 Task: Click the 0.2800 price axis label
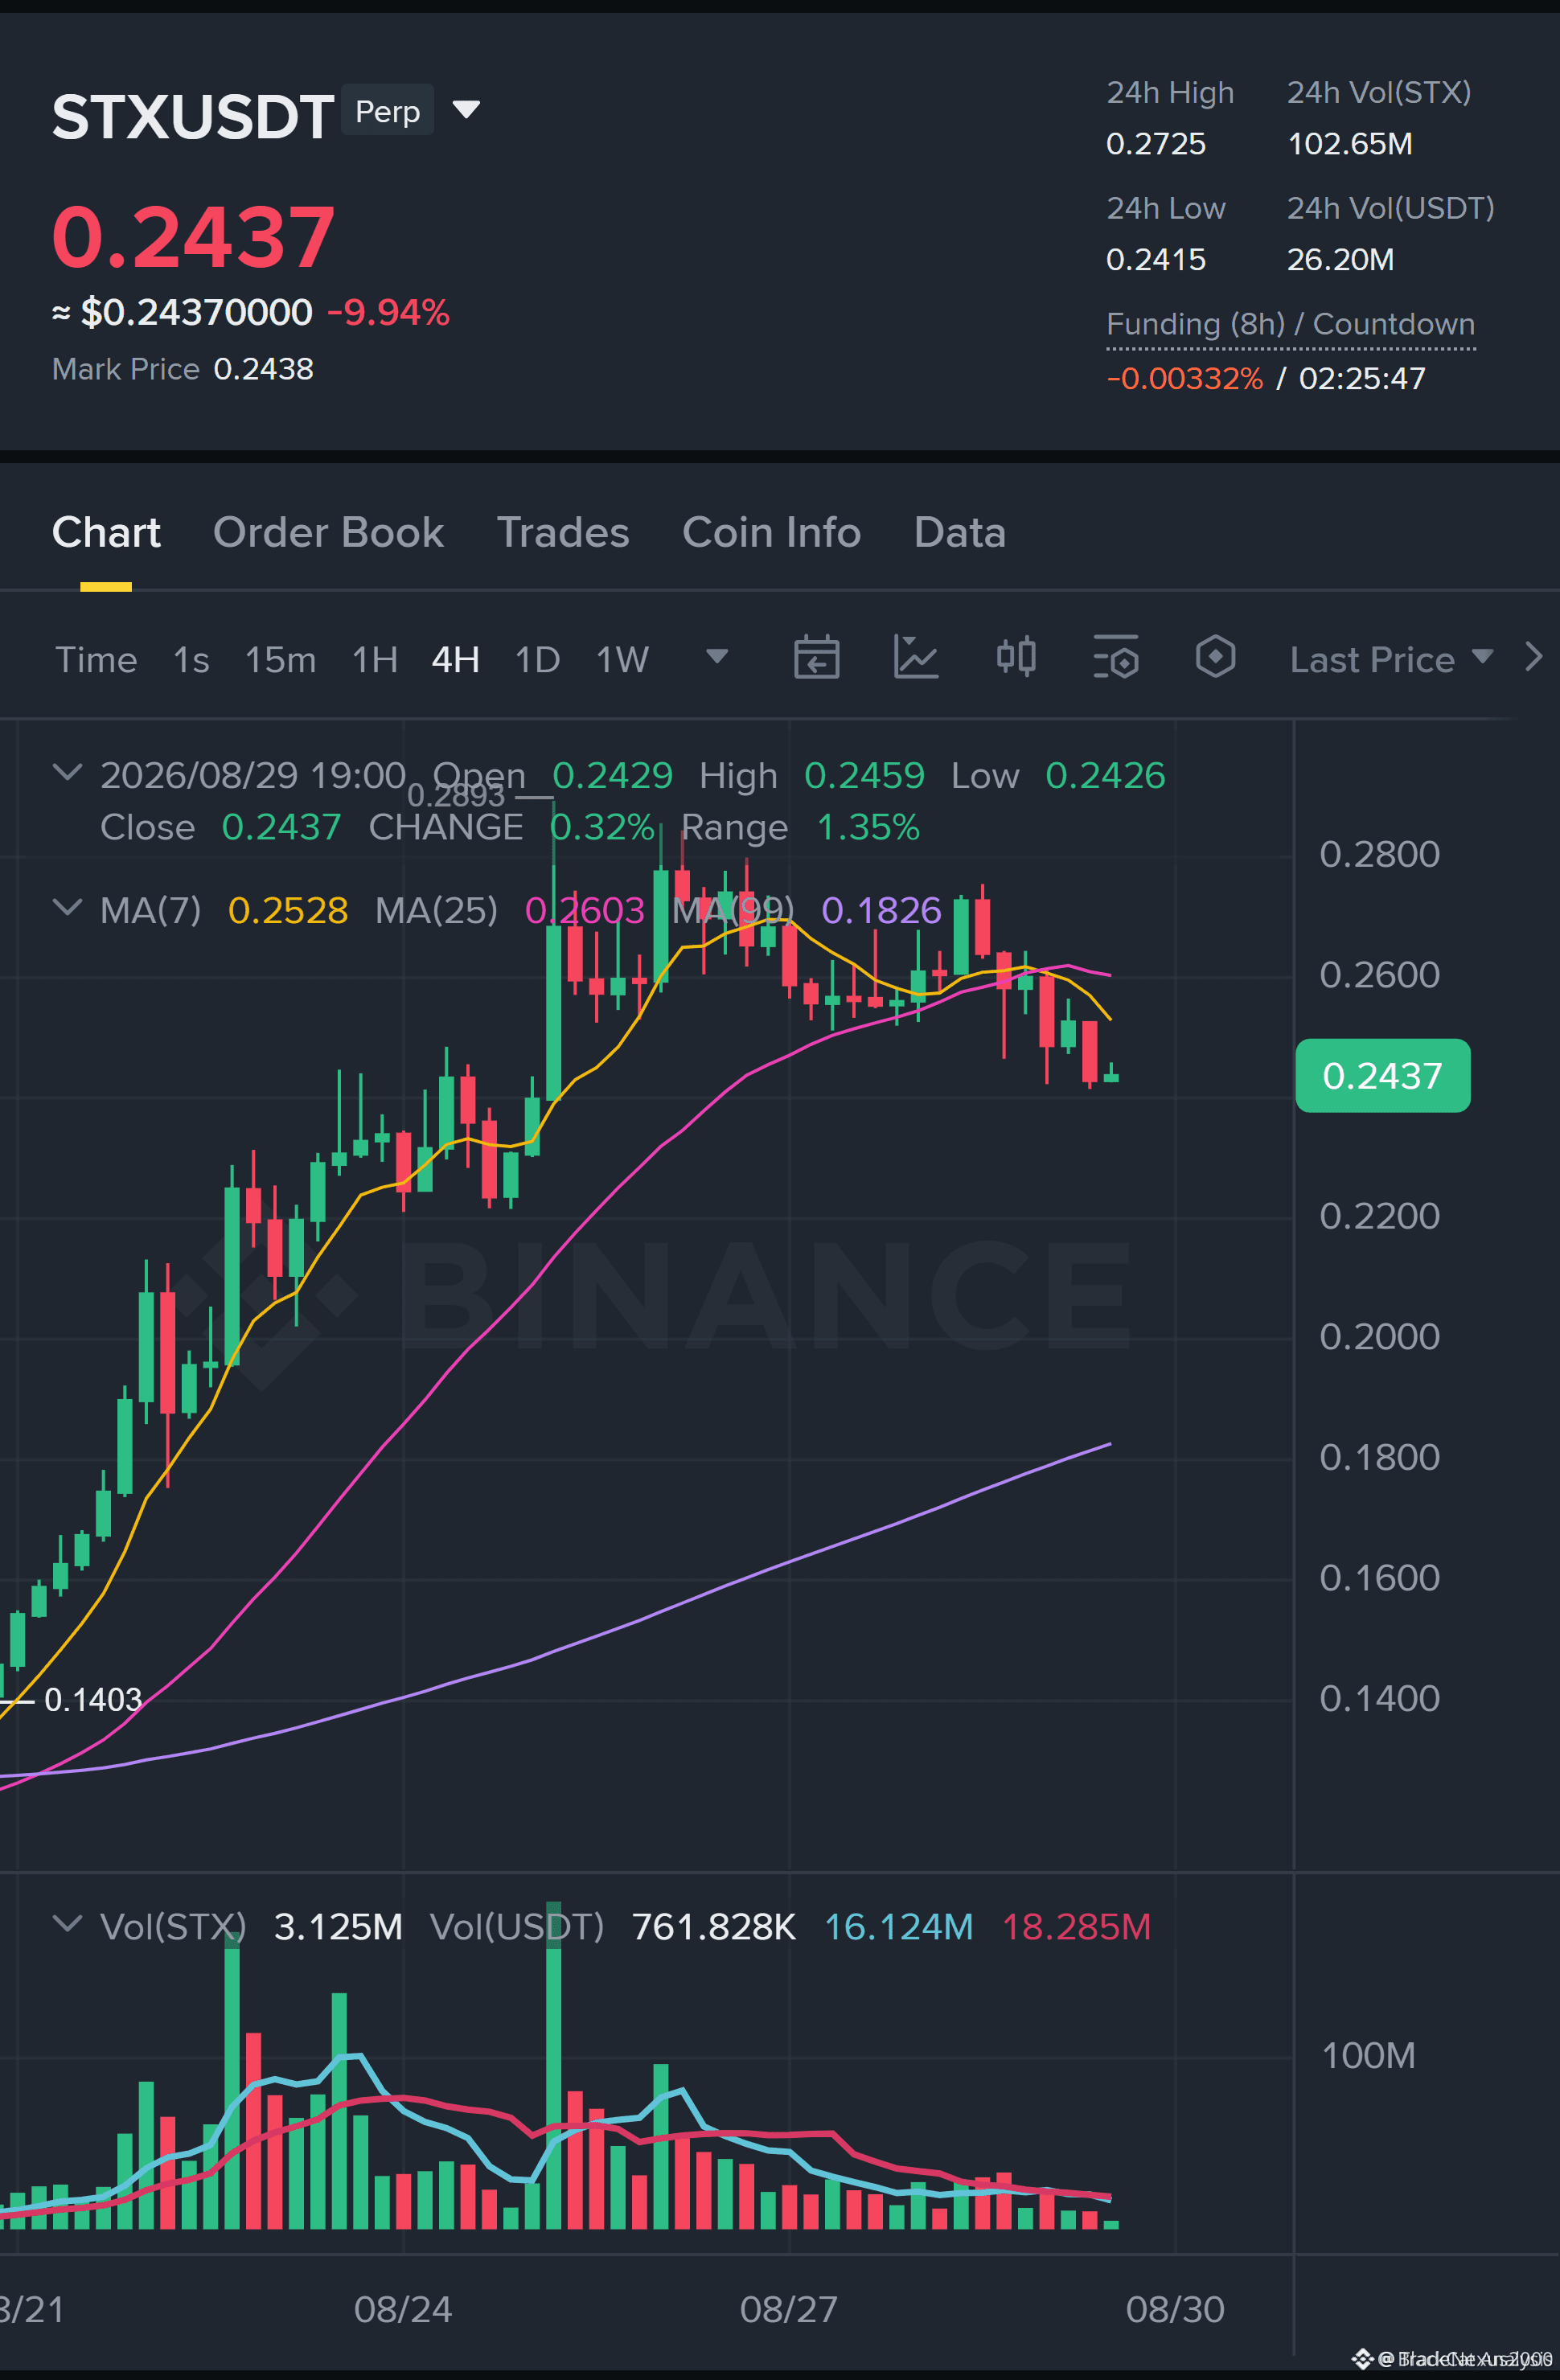(x=1380, y=854)
